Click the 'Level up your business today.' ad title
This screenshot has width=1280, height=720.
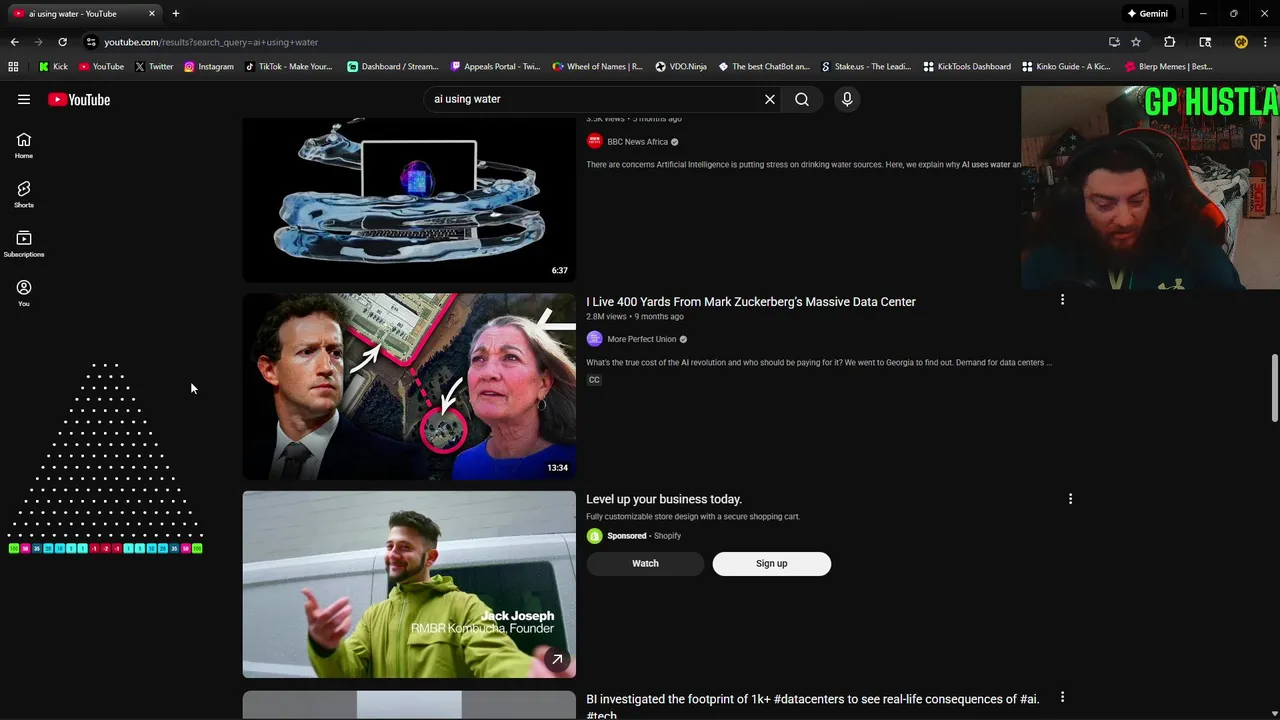(664, 499)
